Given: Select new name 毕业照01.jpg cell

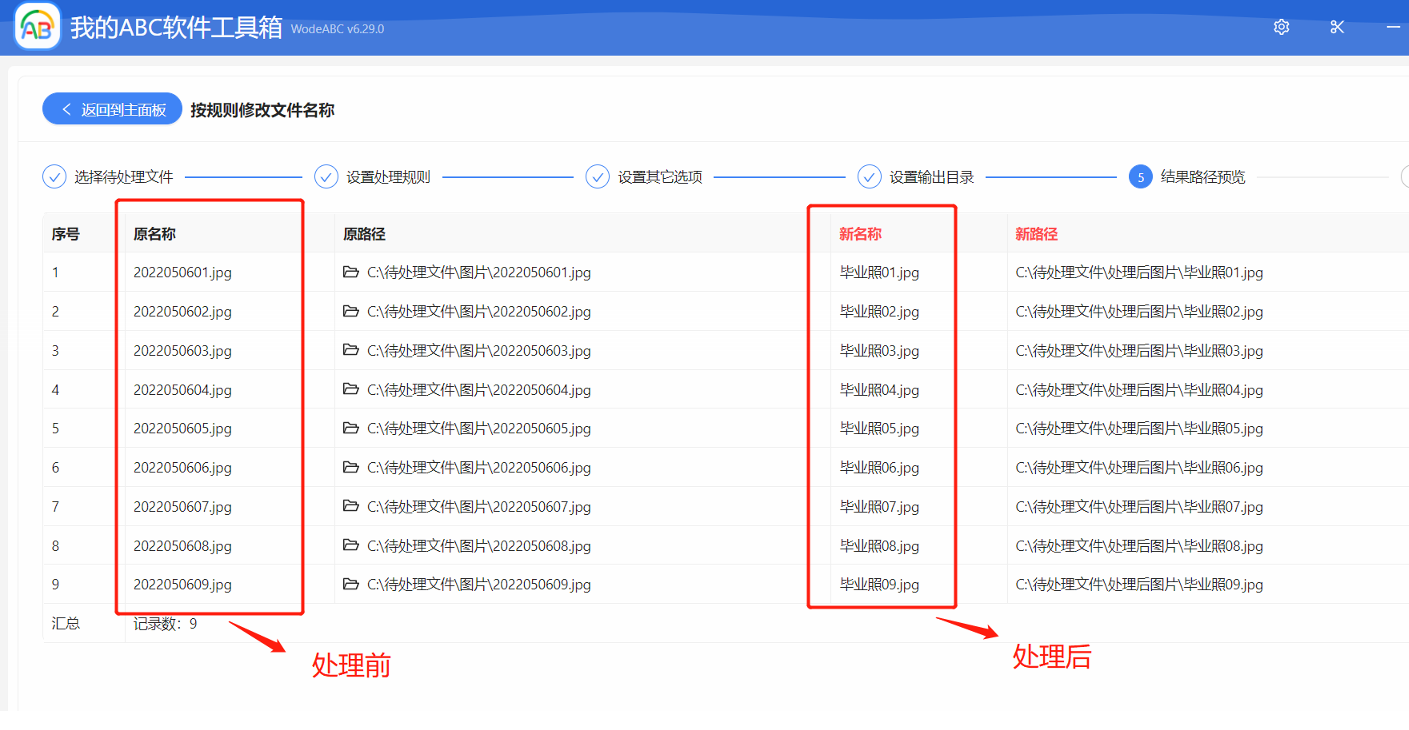Looking at the screenshot, I should pos(879,272).
